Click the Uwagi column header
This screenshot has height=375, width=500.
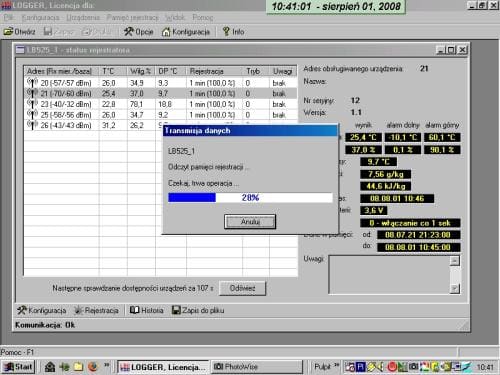pyautogui.click(x=283, y=71)
